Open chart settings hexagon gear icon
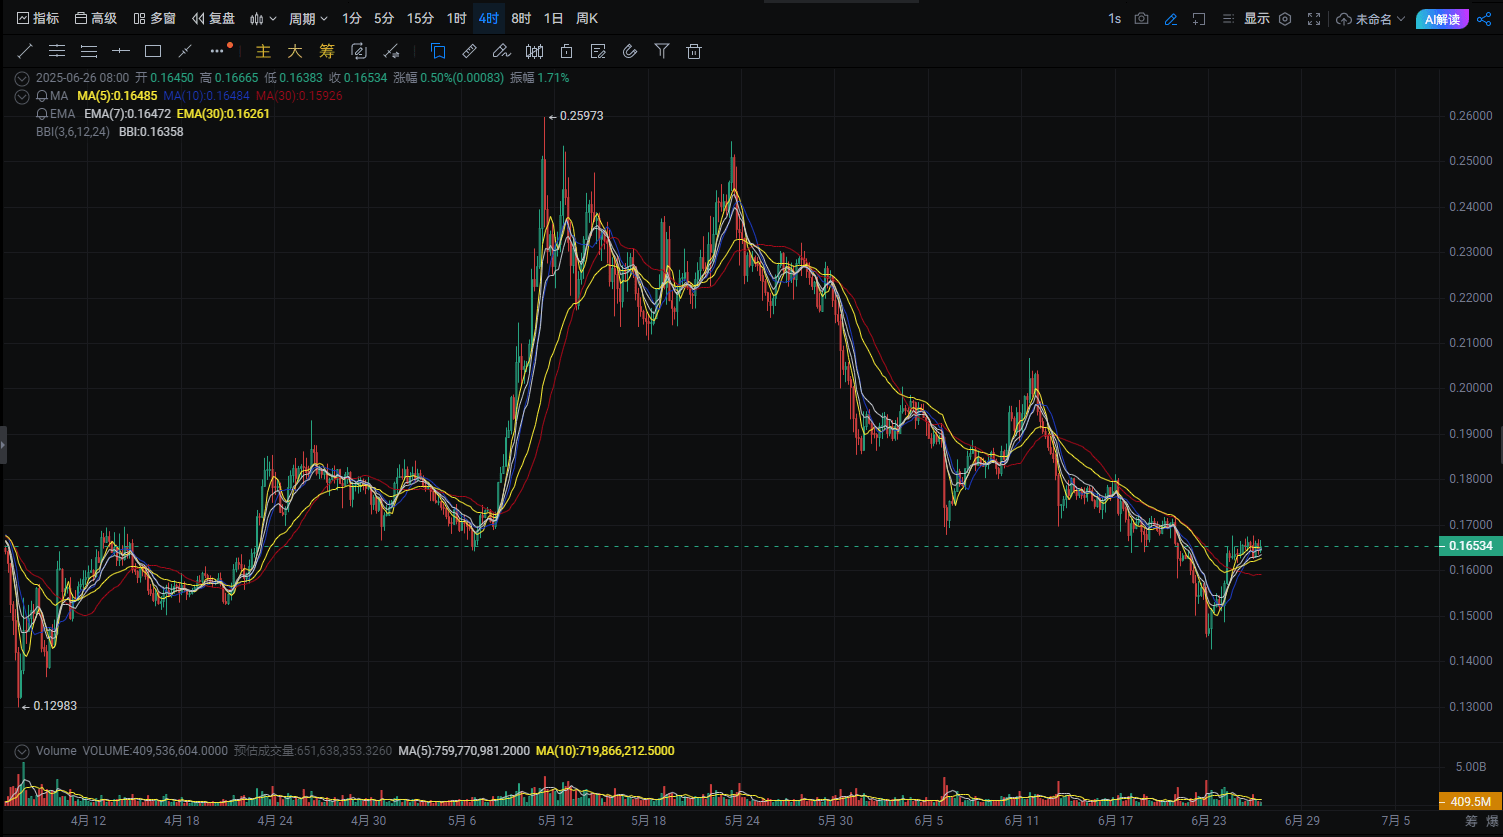 [x=1285, y=19]
